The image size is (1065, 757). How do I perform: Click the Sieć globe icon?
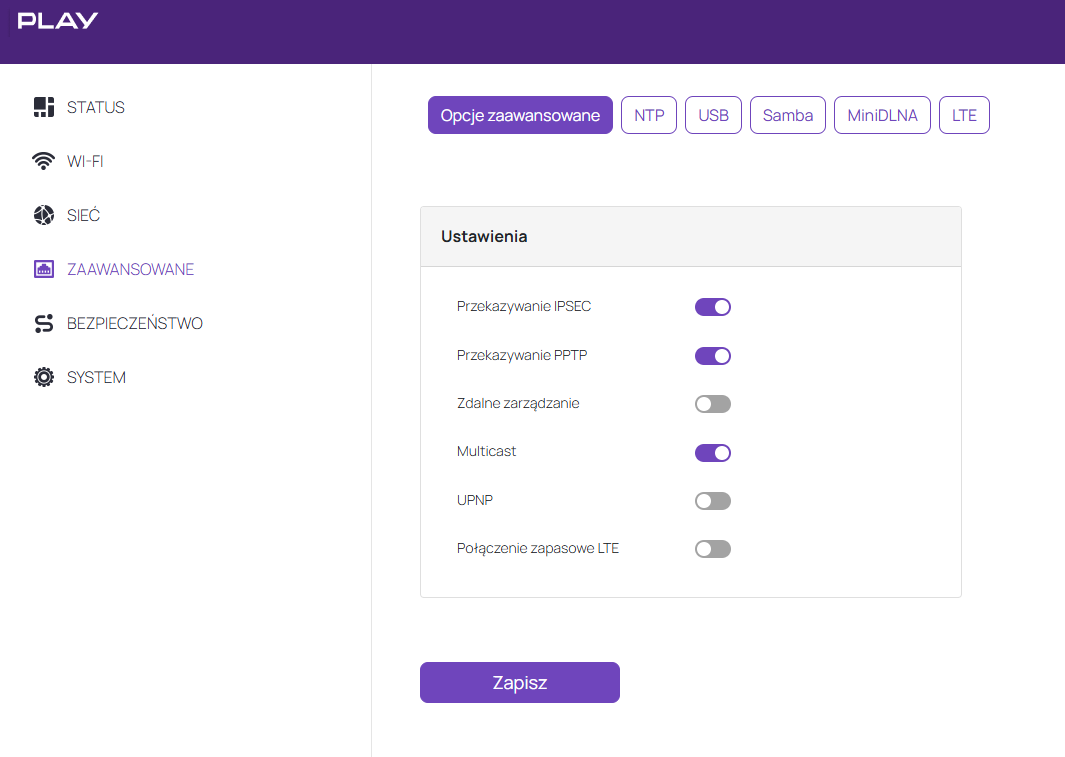coord(43,215)
